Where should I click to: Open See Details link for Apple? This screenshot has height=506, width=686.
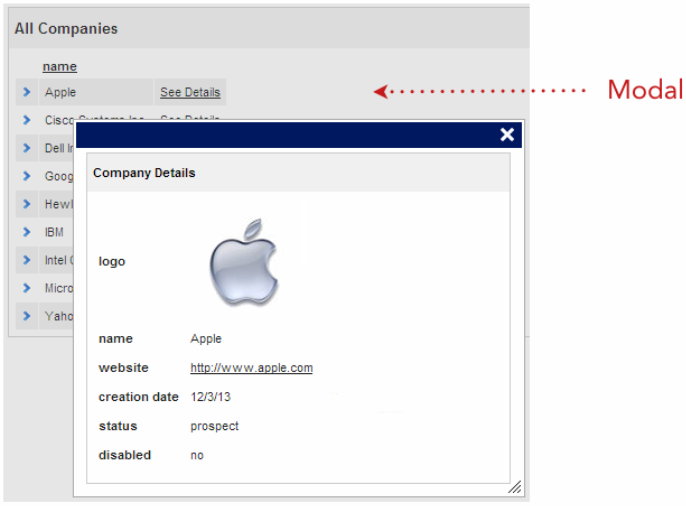(x=190, y=92)
